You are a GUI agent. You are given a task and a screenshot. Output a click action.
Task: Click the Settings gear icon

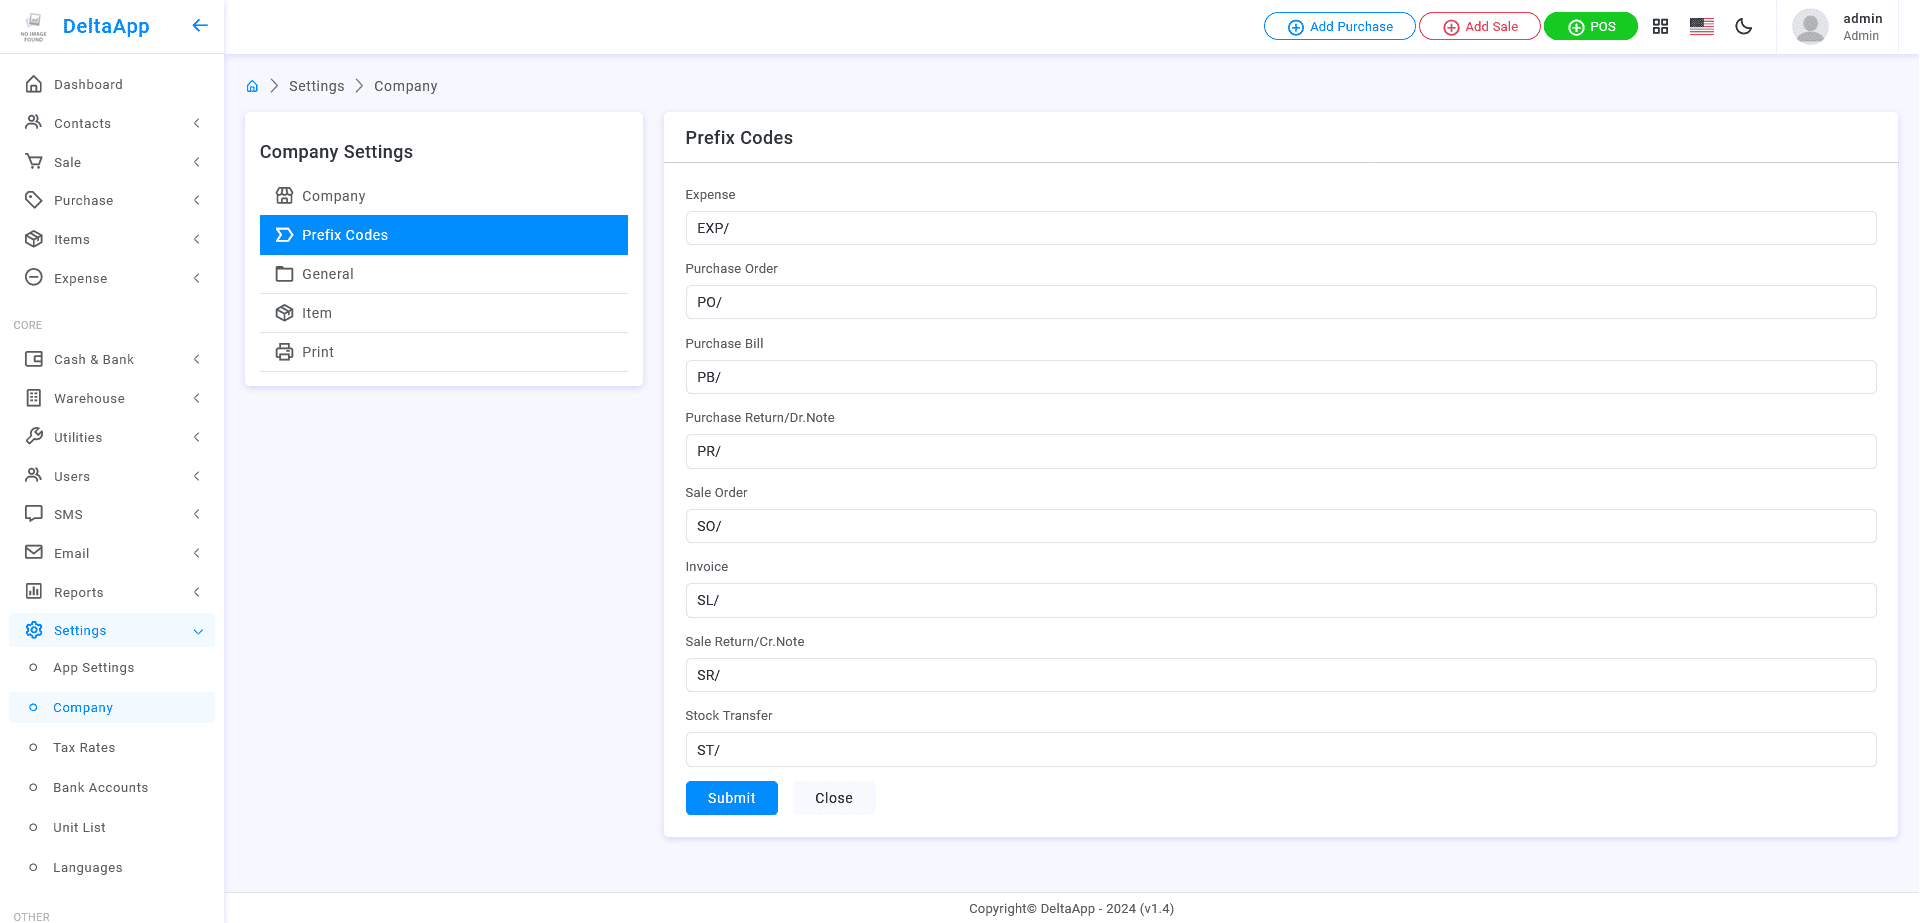click(x=34, y=630)
